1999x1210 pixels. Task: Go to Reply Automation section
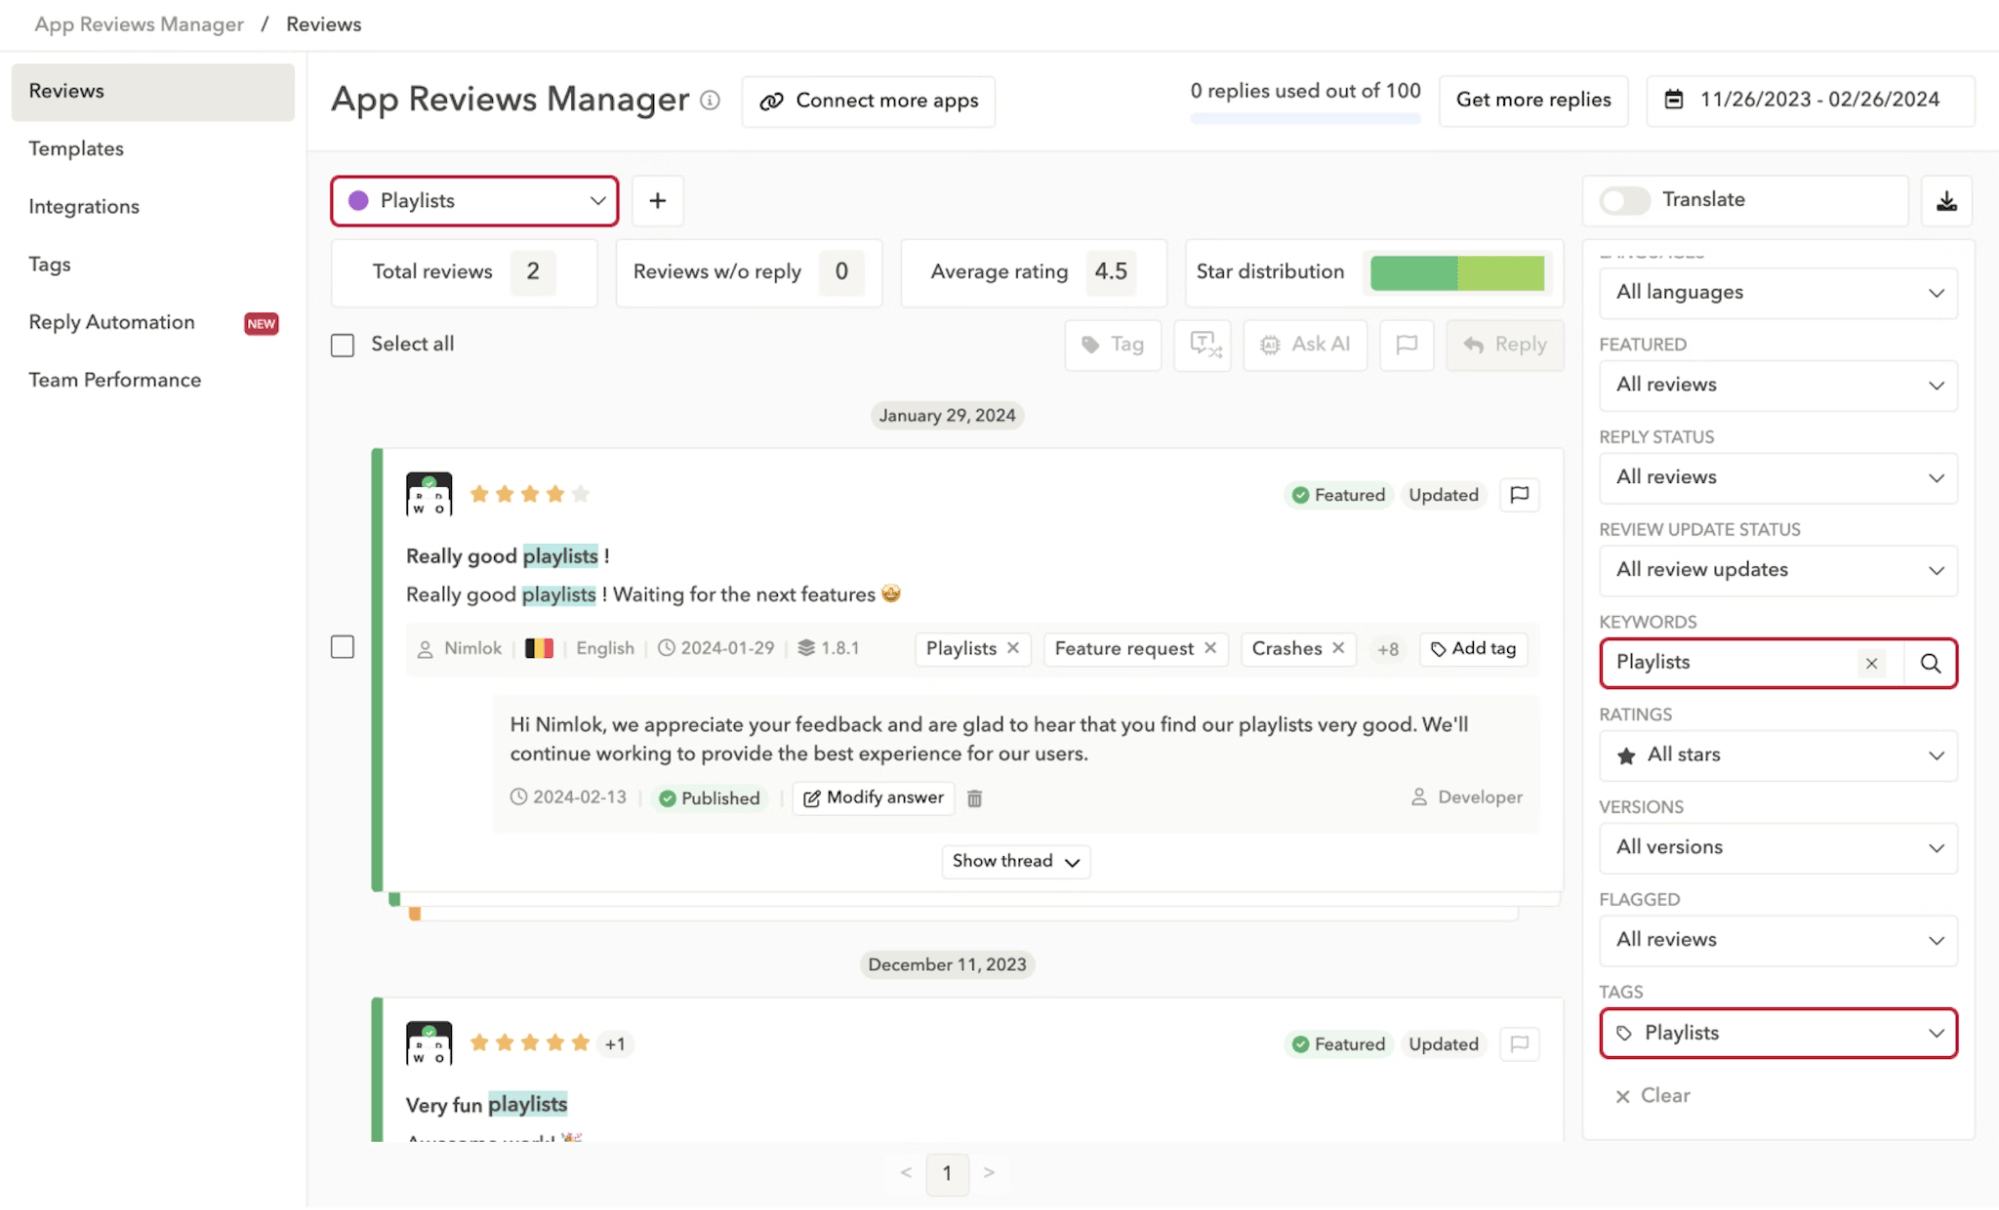(112, 322)
